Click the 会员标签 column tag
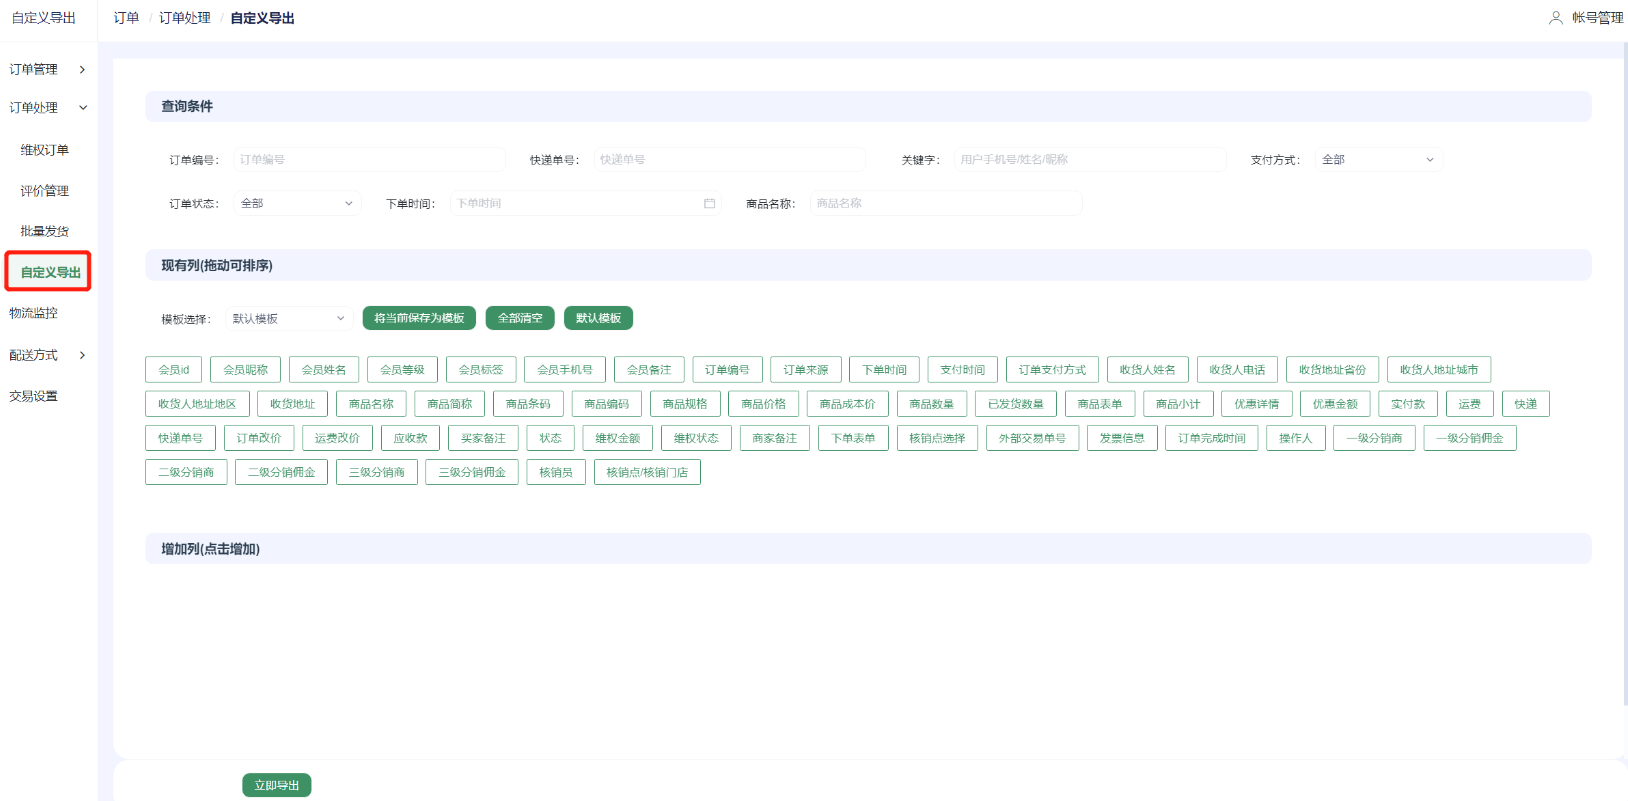This screenshot has height=801, width=1628. pyautogui.click(x=481, y=370)
